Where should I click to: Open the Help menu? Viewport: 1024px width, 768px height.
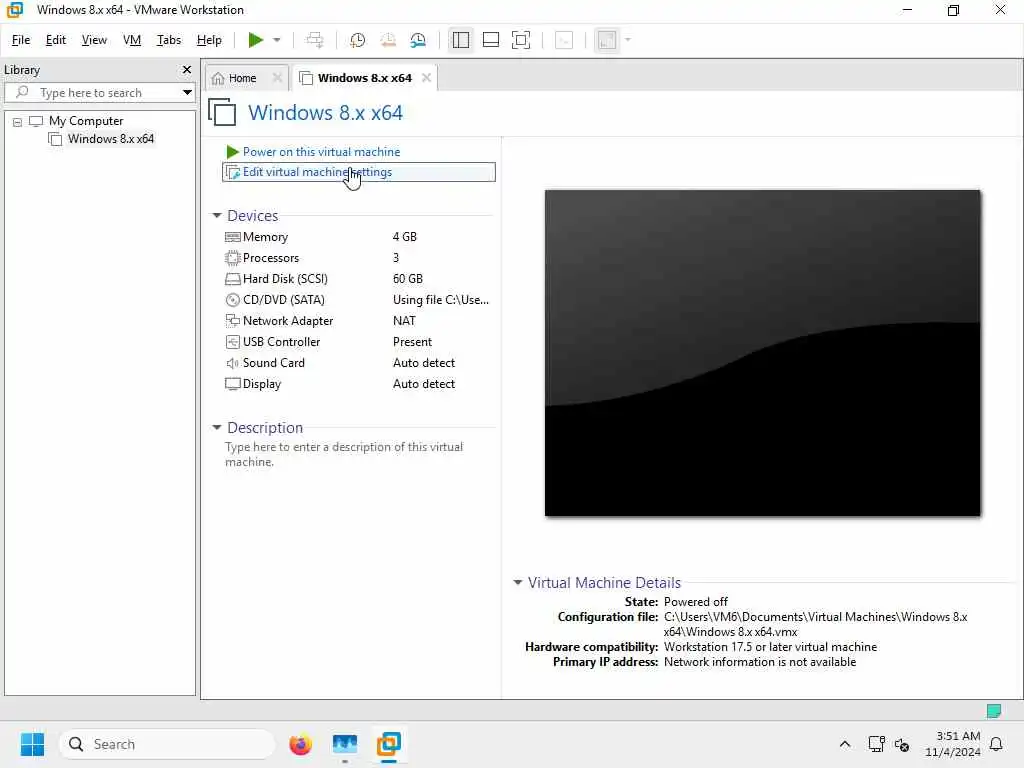coord(209,40)
